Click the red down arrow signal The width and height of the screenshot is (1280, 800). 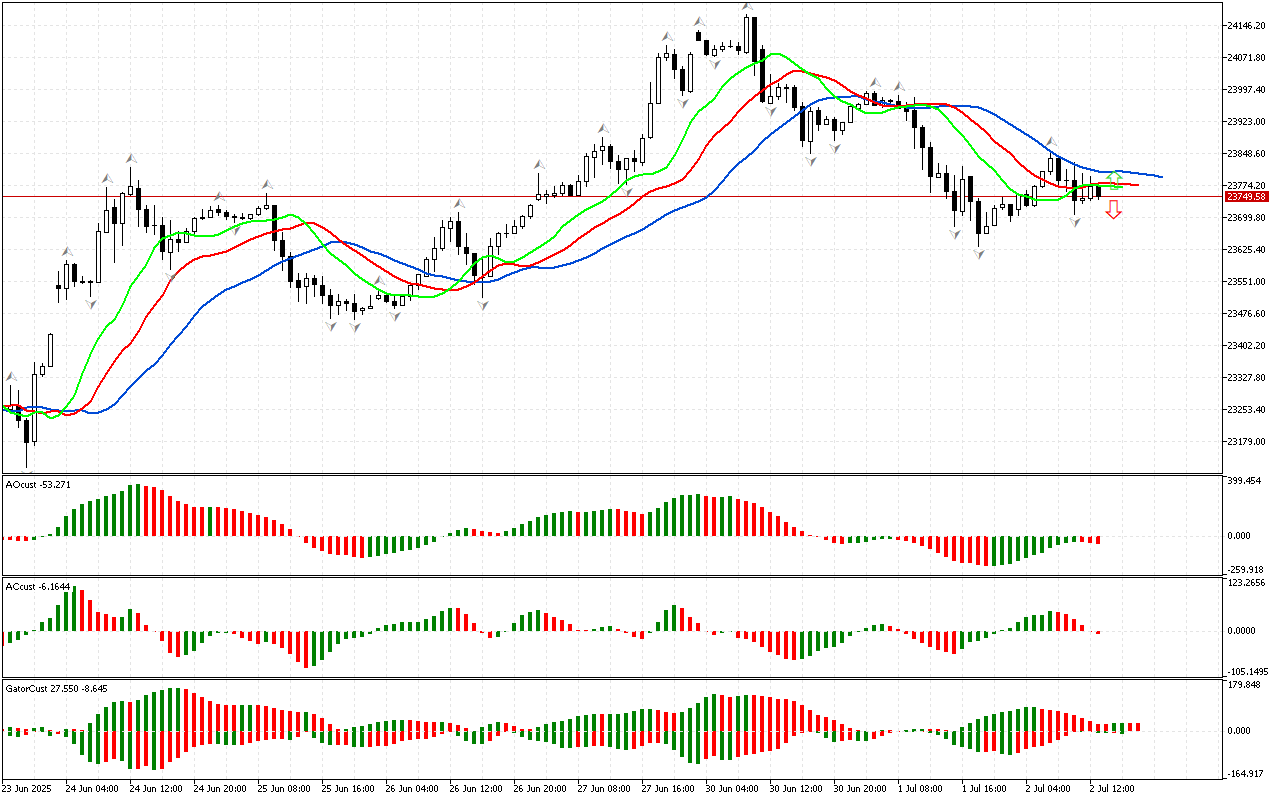coord(1113,210)
